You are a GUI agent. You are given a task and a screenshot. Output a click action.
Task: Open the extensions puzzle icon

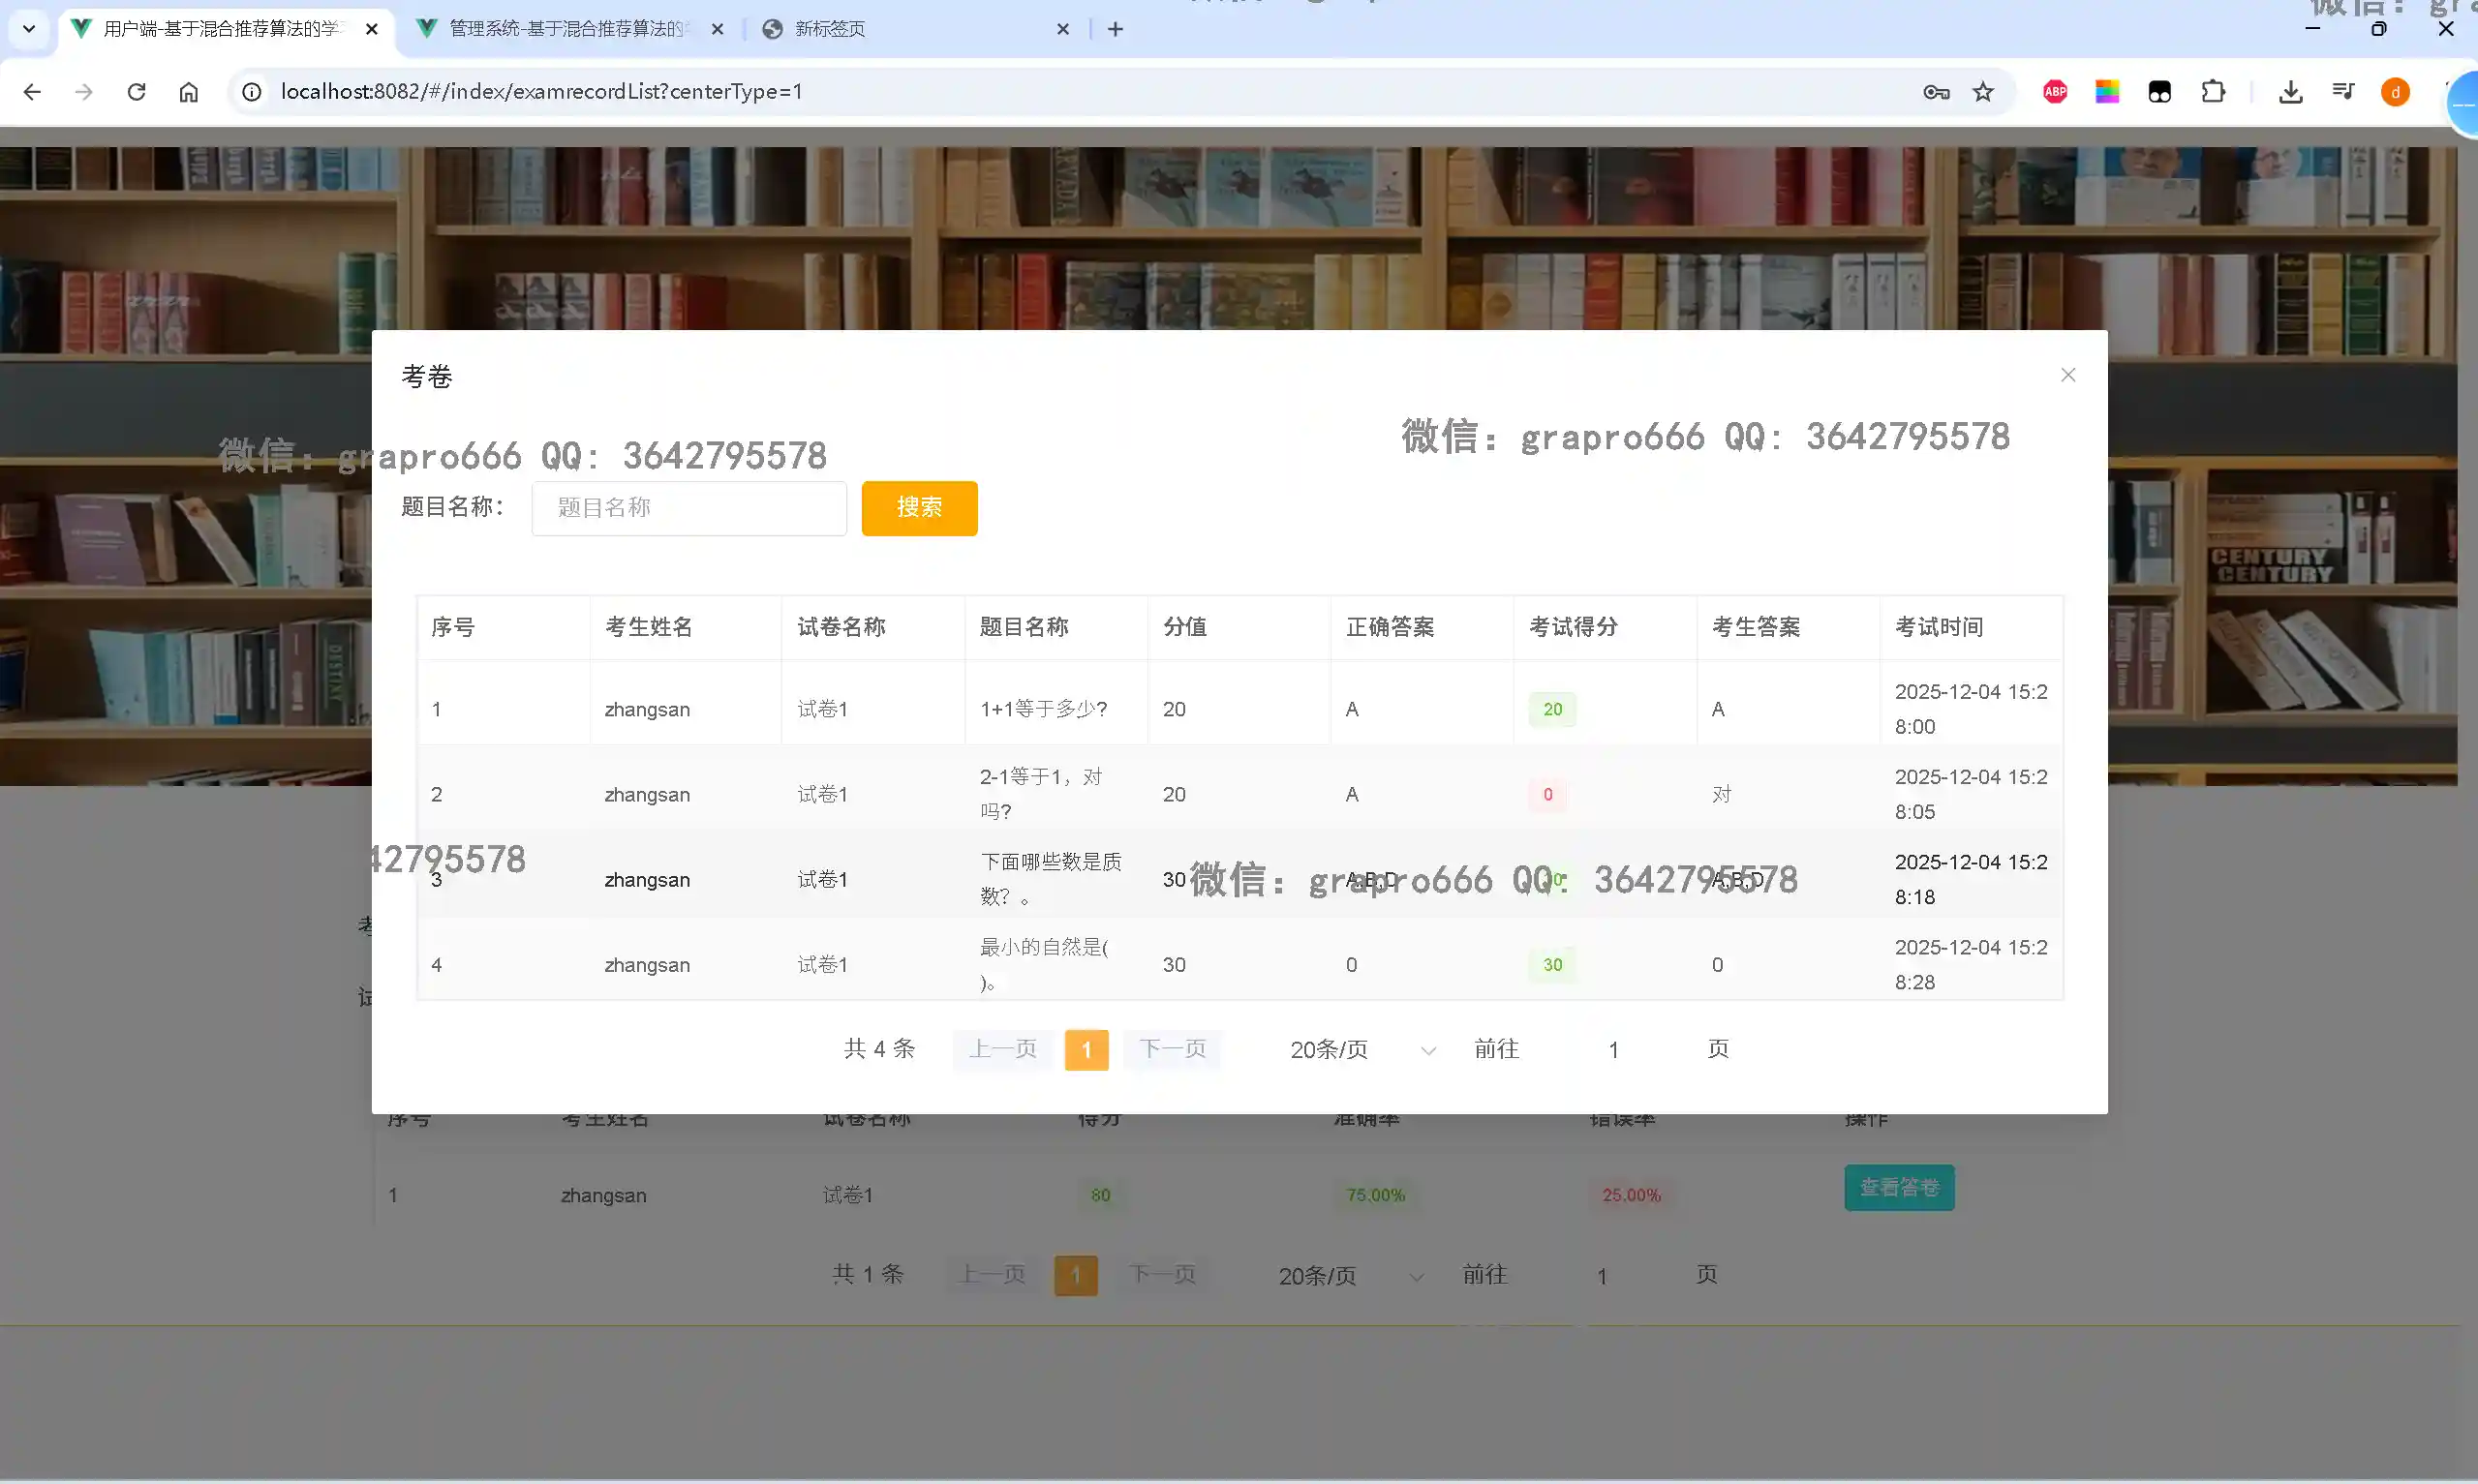(x=2212, y=92)
